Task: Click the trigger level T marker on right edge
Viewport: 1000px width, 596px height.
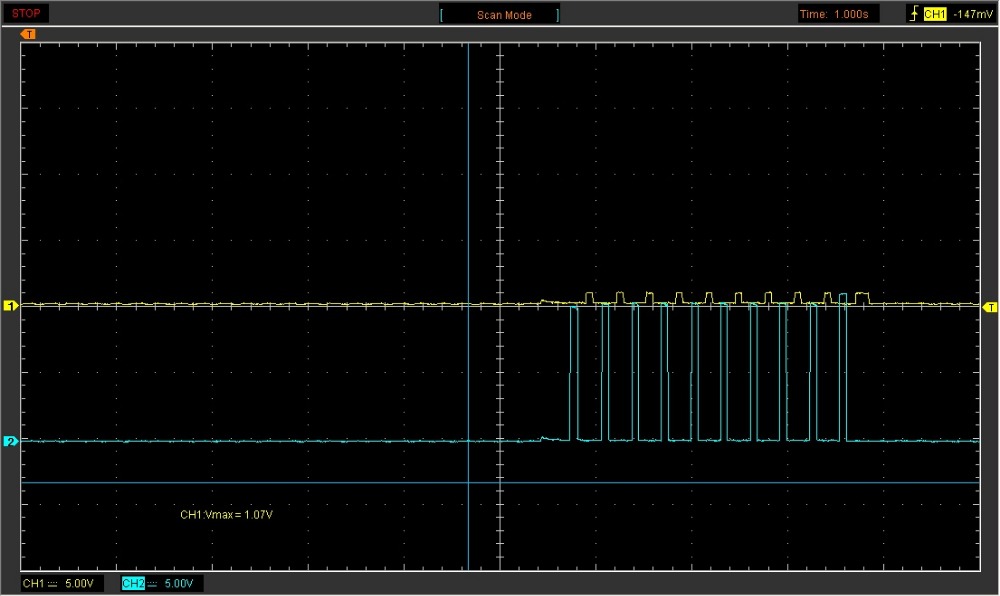Action: (989, 306)
